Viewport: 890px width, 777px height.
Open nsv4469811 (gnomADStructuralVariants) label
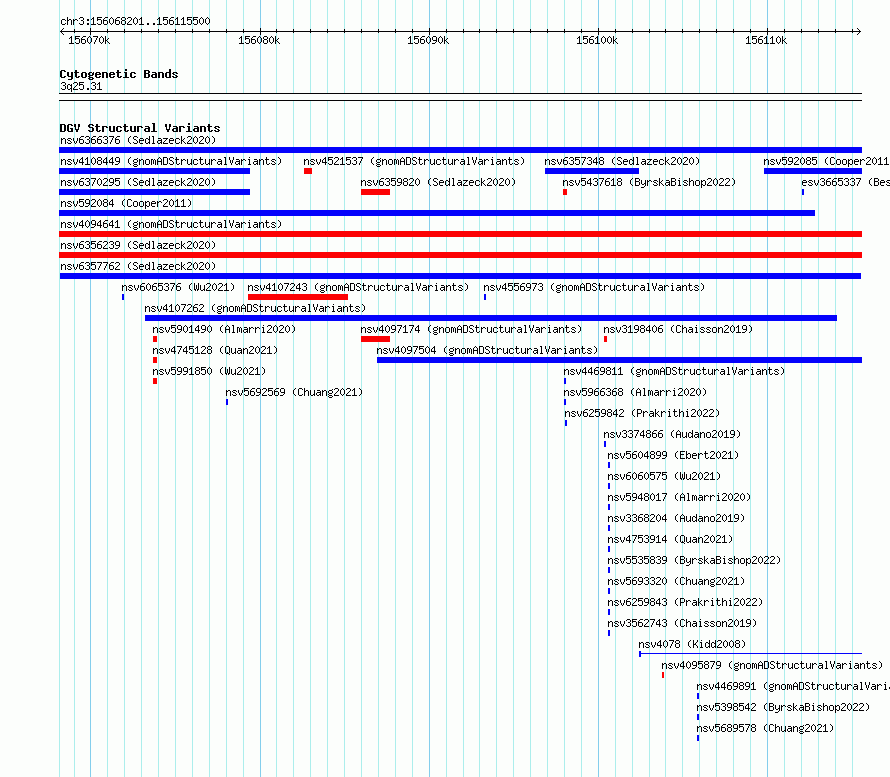coord(674,371)
